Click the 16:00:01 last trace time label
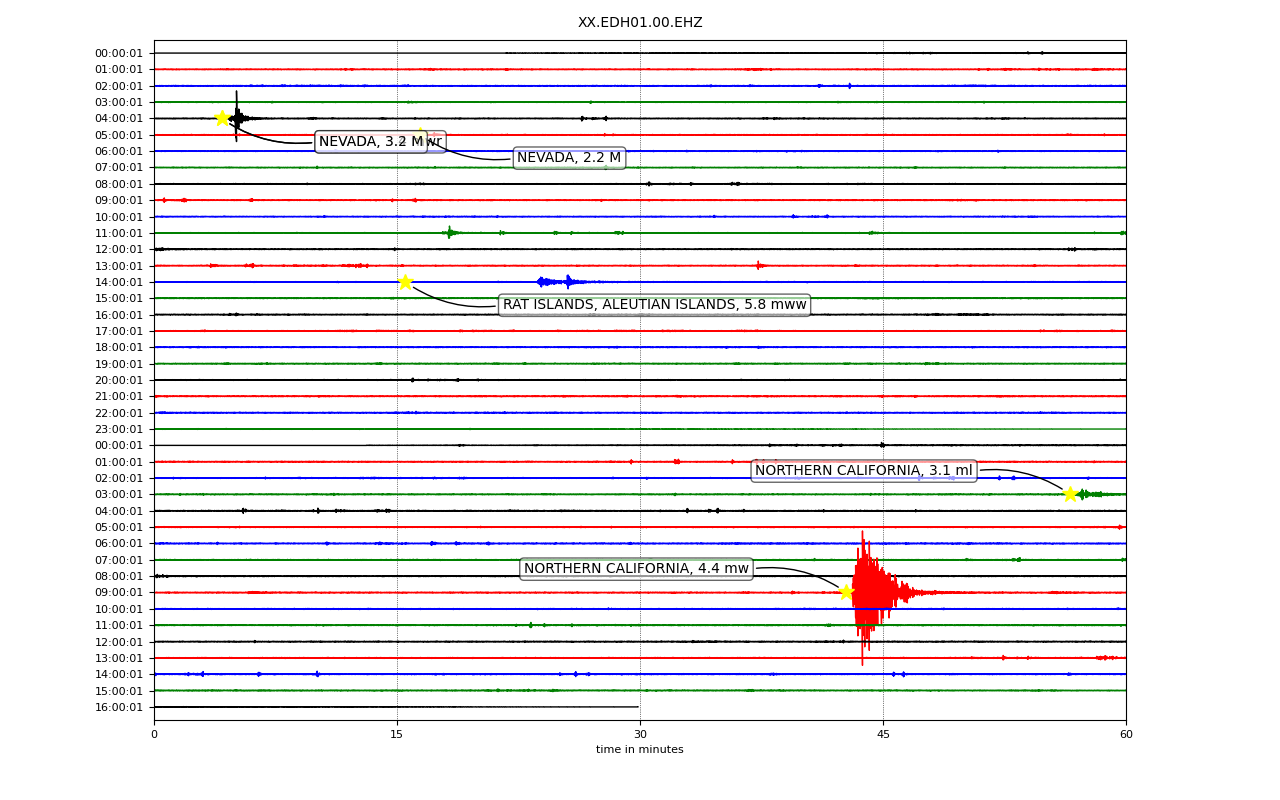Screen dimensions: 1280x800 click(119, 707)
